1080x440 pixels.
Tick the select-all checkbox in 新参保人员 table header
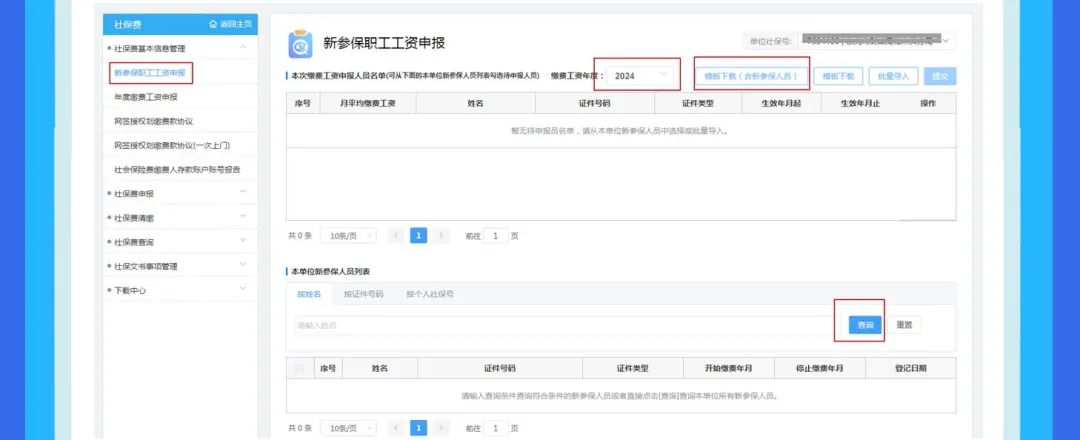[299, 368]
